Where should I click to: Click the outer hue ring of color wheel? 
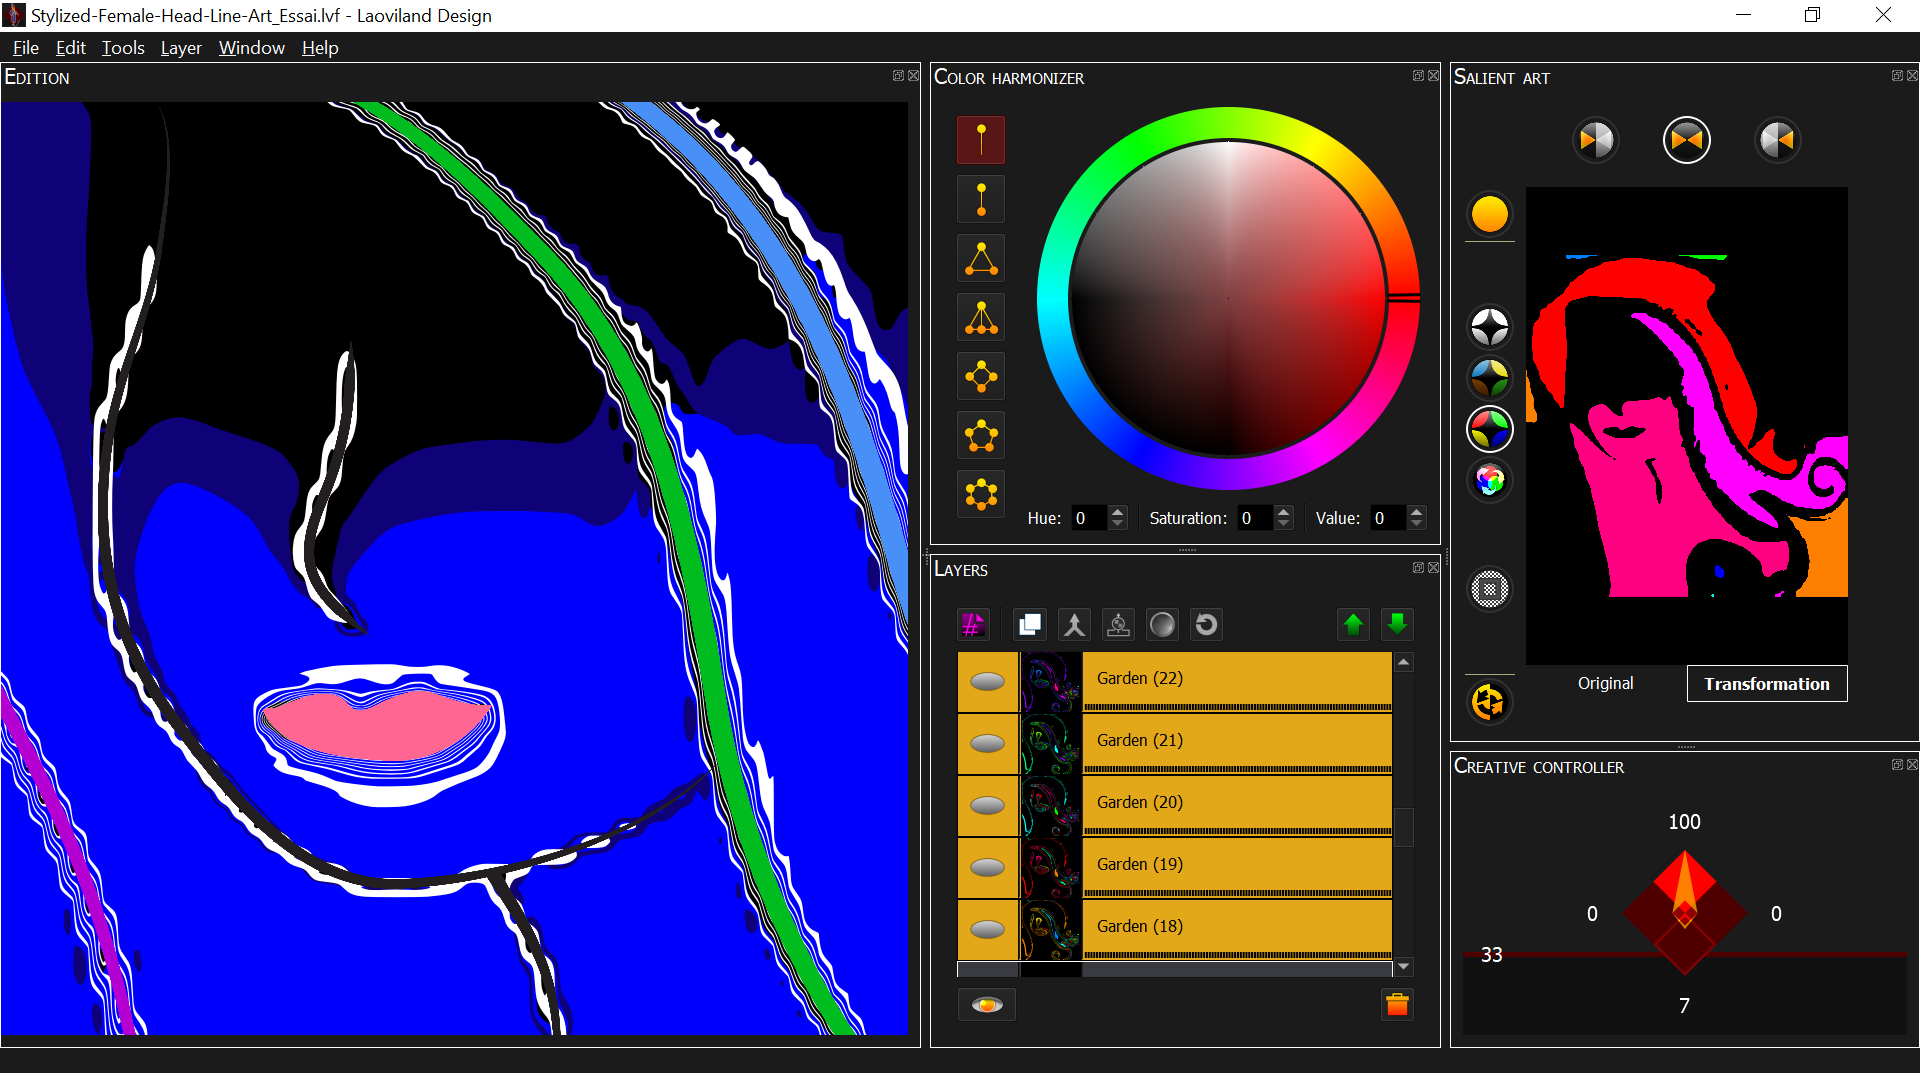(x=1228, y=124)
